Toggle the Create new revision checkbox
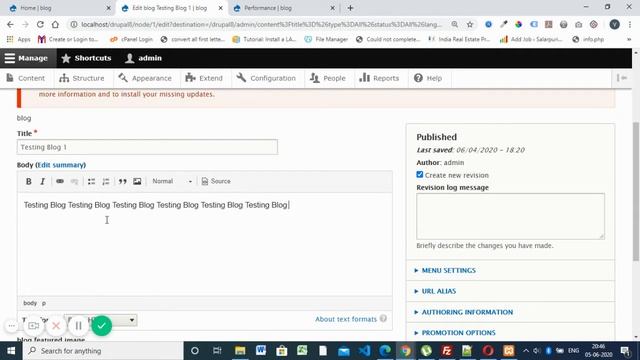640x360 pixels. tap(420, 175)
